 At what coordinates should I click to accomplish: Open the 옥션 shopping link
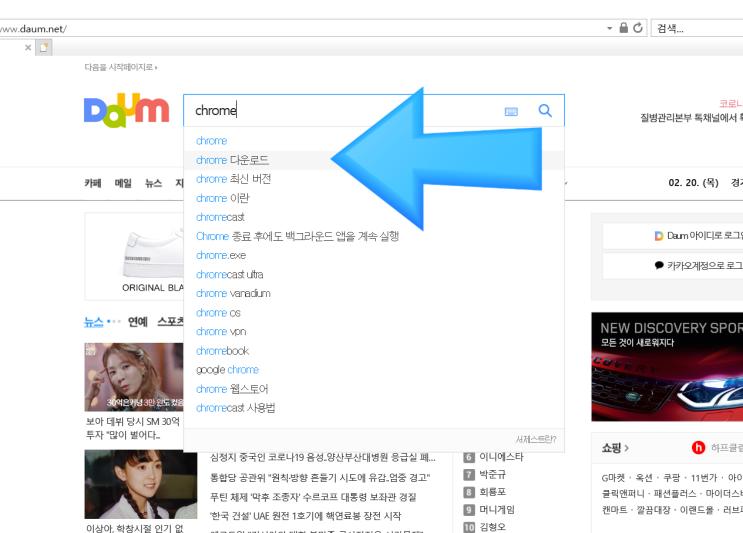pos(643,478)
